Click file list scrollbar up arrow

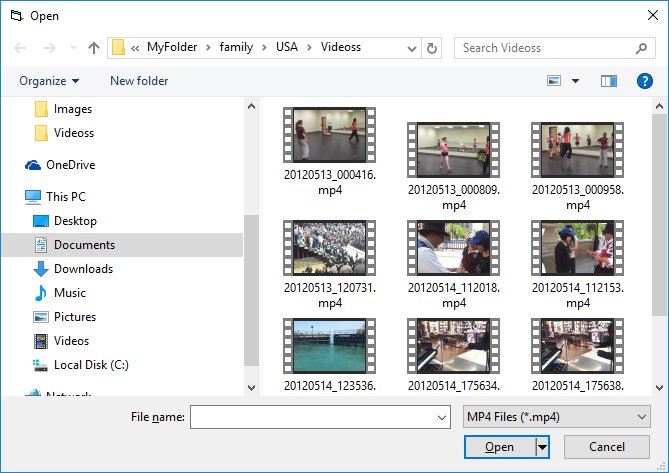(659, 106)
